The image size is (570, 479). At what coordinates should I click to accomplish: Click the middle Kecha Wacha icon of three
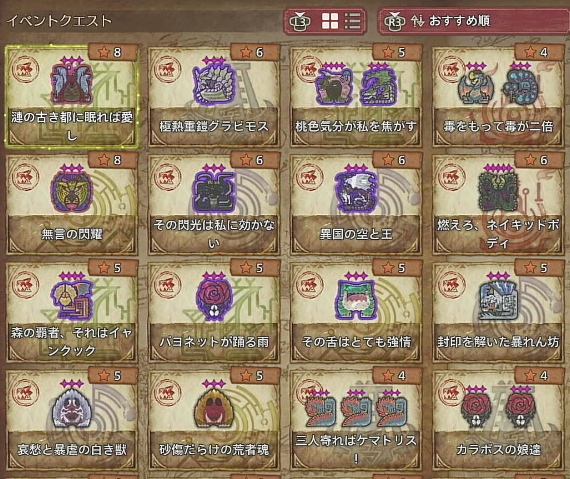[x=356, y=411]
